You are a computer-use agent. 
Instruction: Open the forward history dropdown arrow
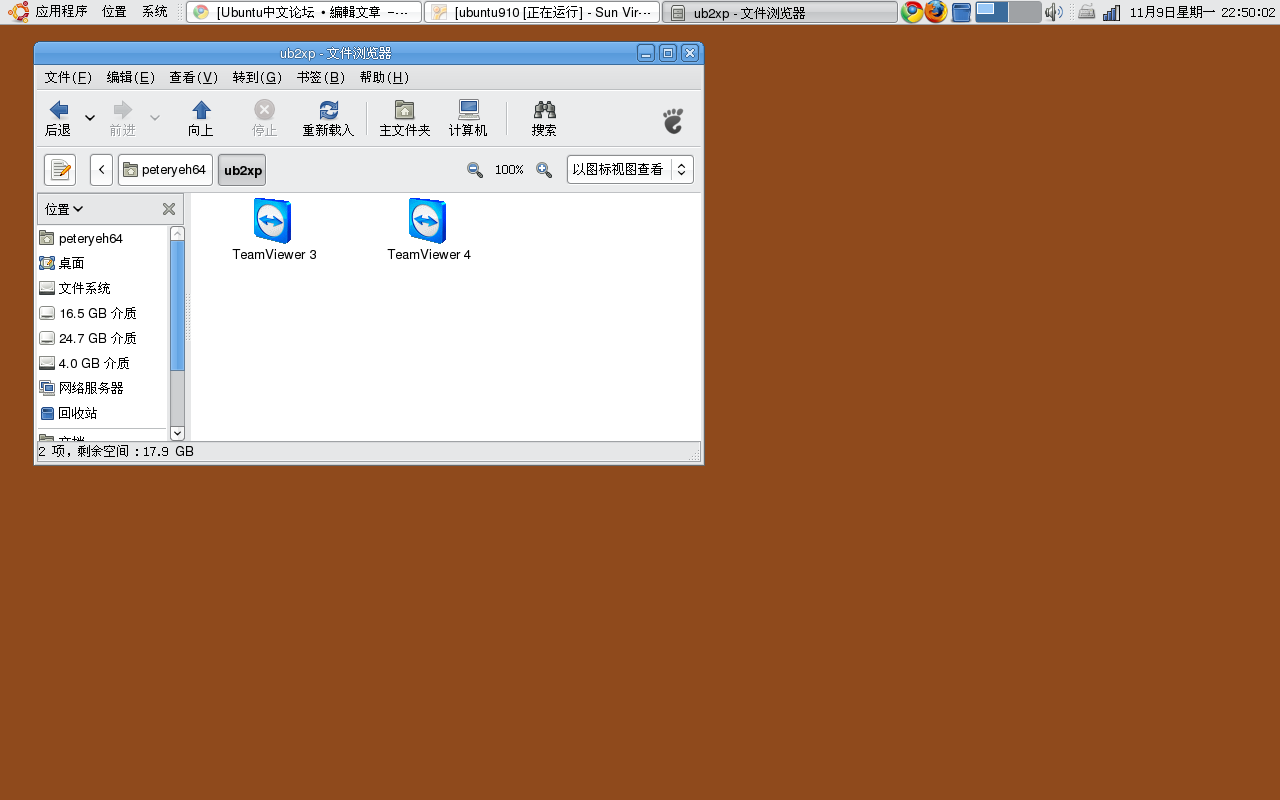pyautogui.click(x=155, y=118)
